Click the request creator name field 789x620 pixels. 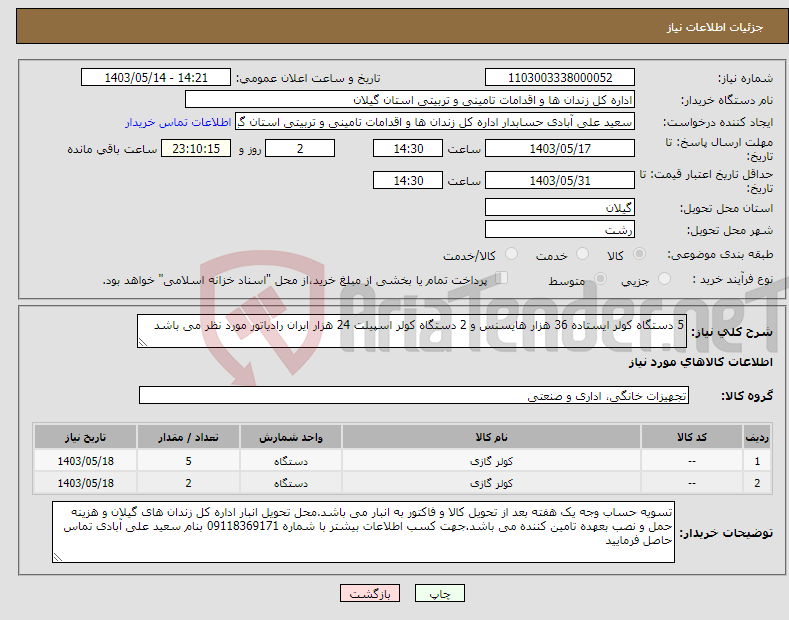click(435, 122)
